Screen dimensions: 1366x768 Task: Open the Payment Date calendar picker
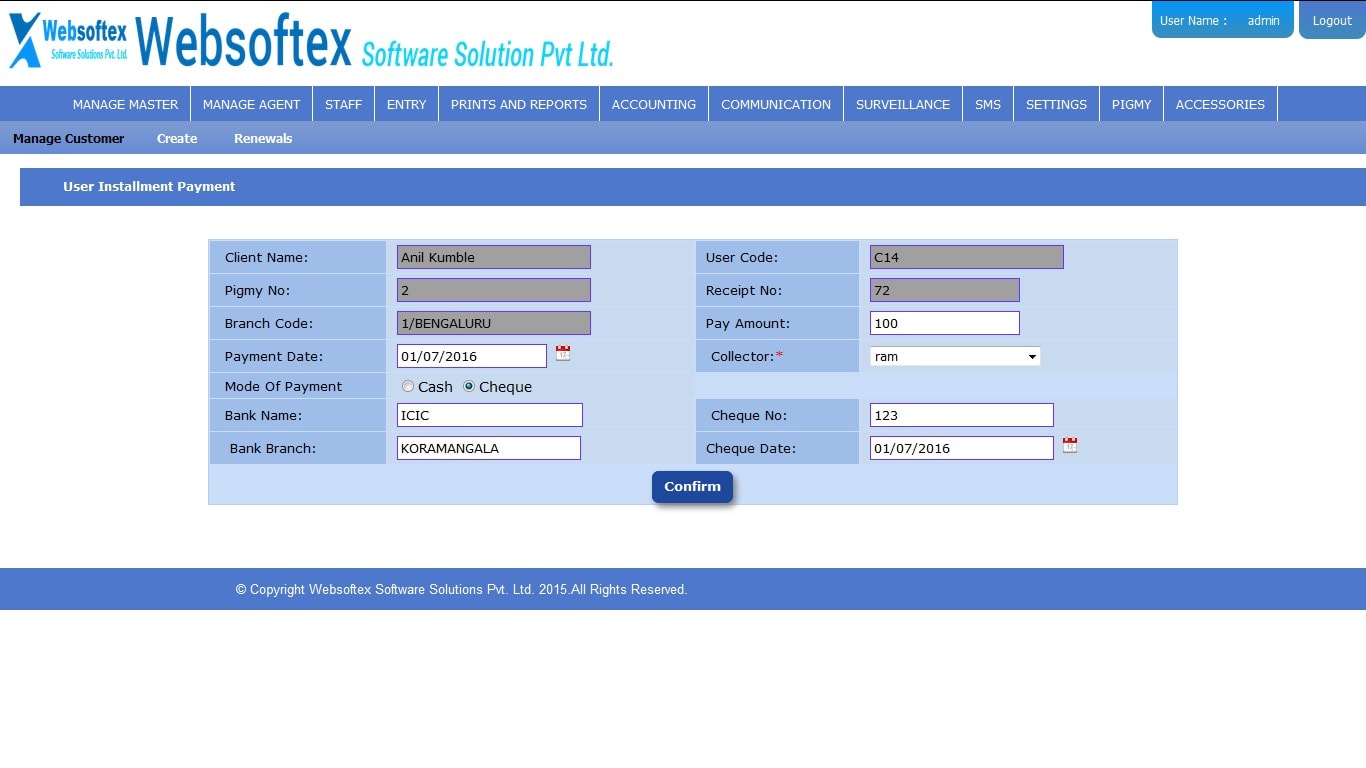(x=563, y=353)
